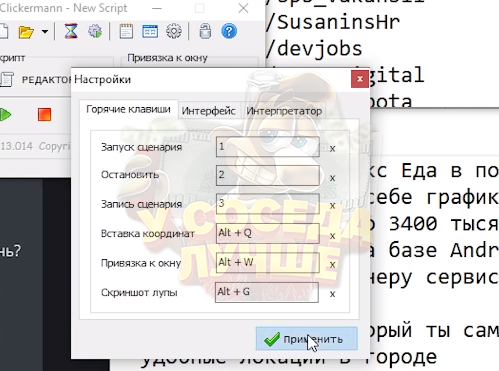The width and height of the screenshot is (499, 371).
Task: Open the blue help question mark icon
Action: tap(229, 32)
